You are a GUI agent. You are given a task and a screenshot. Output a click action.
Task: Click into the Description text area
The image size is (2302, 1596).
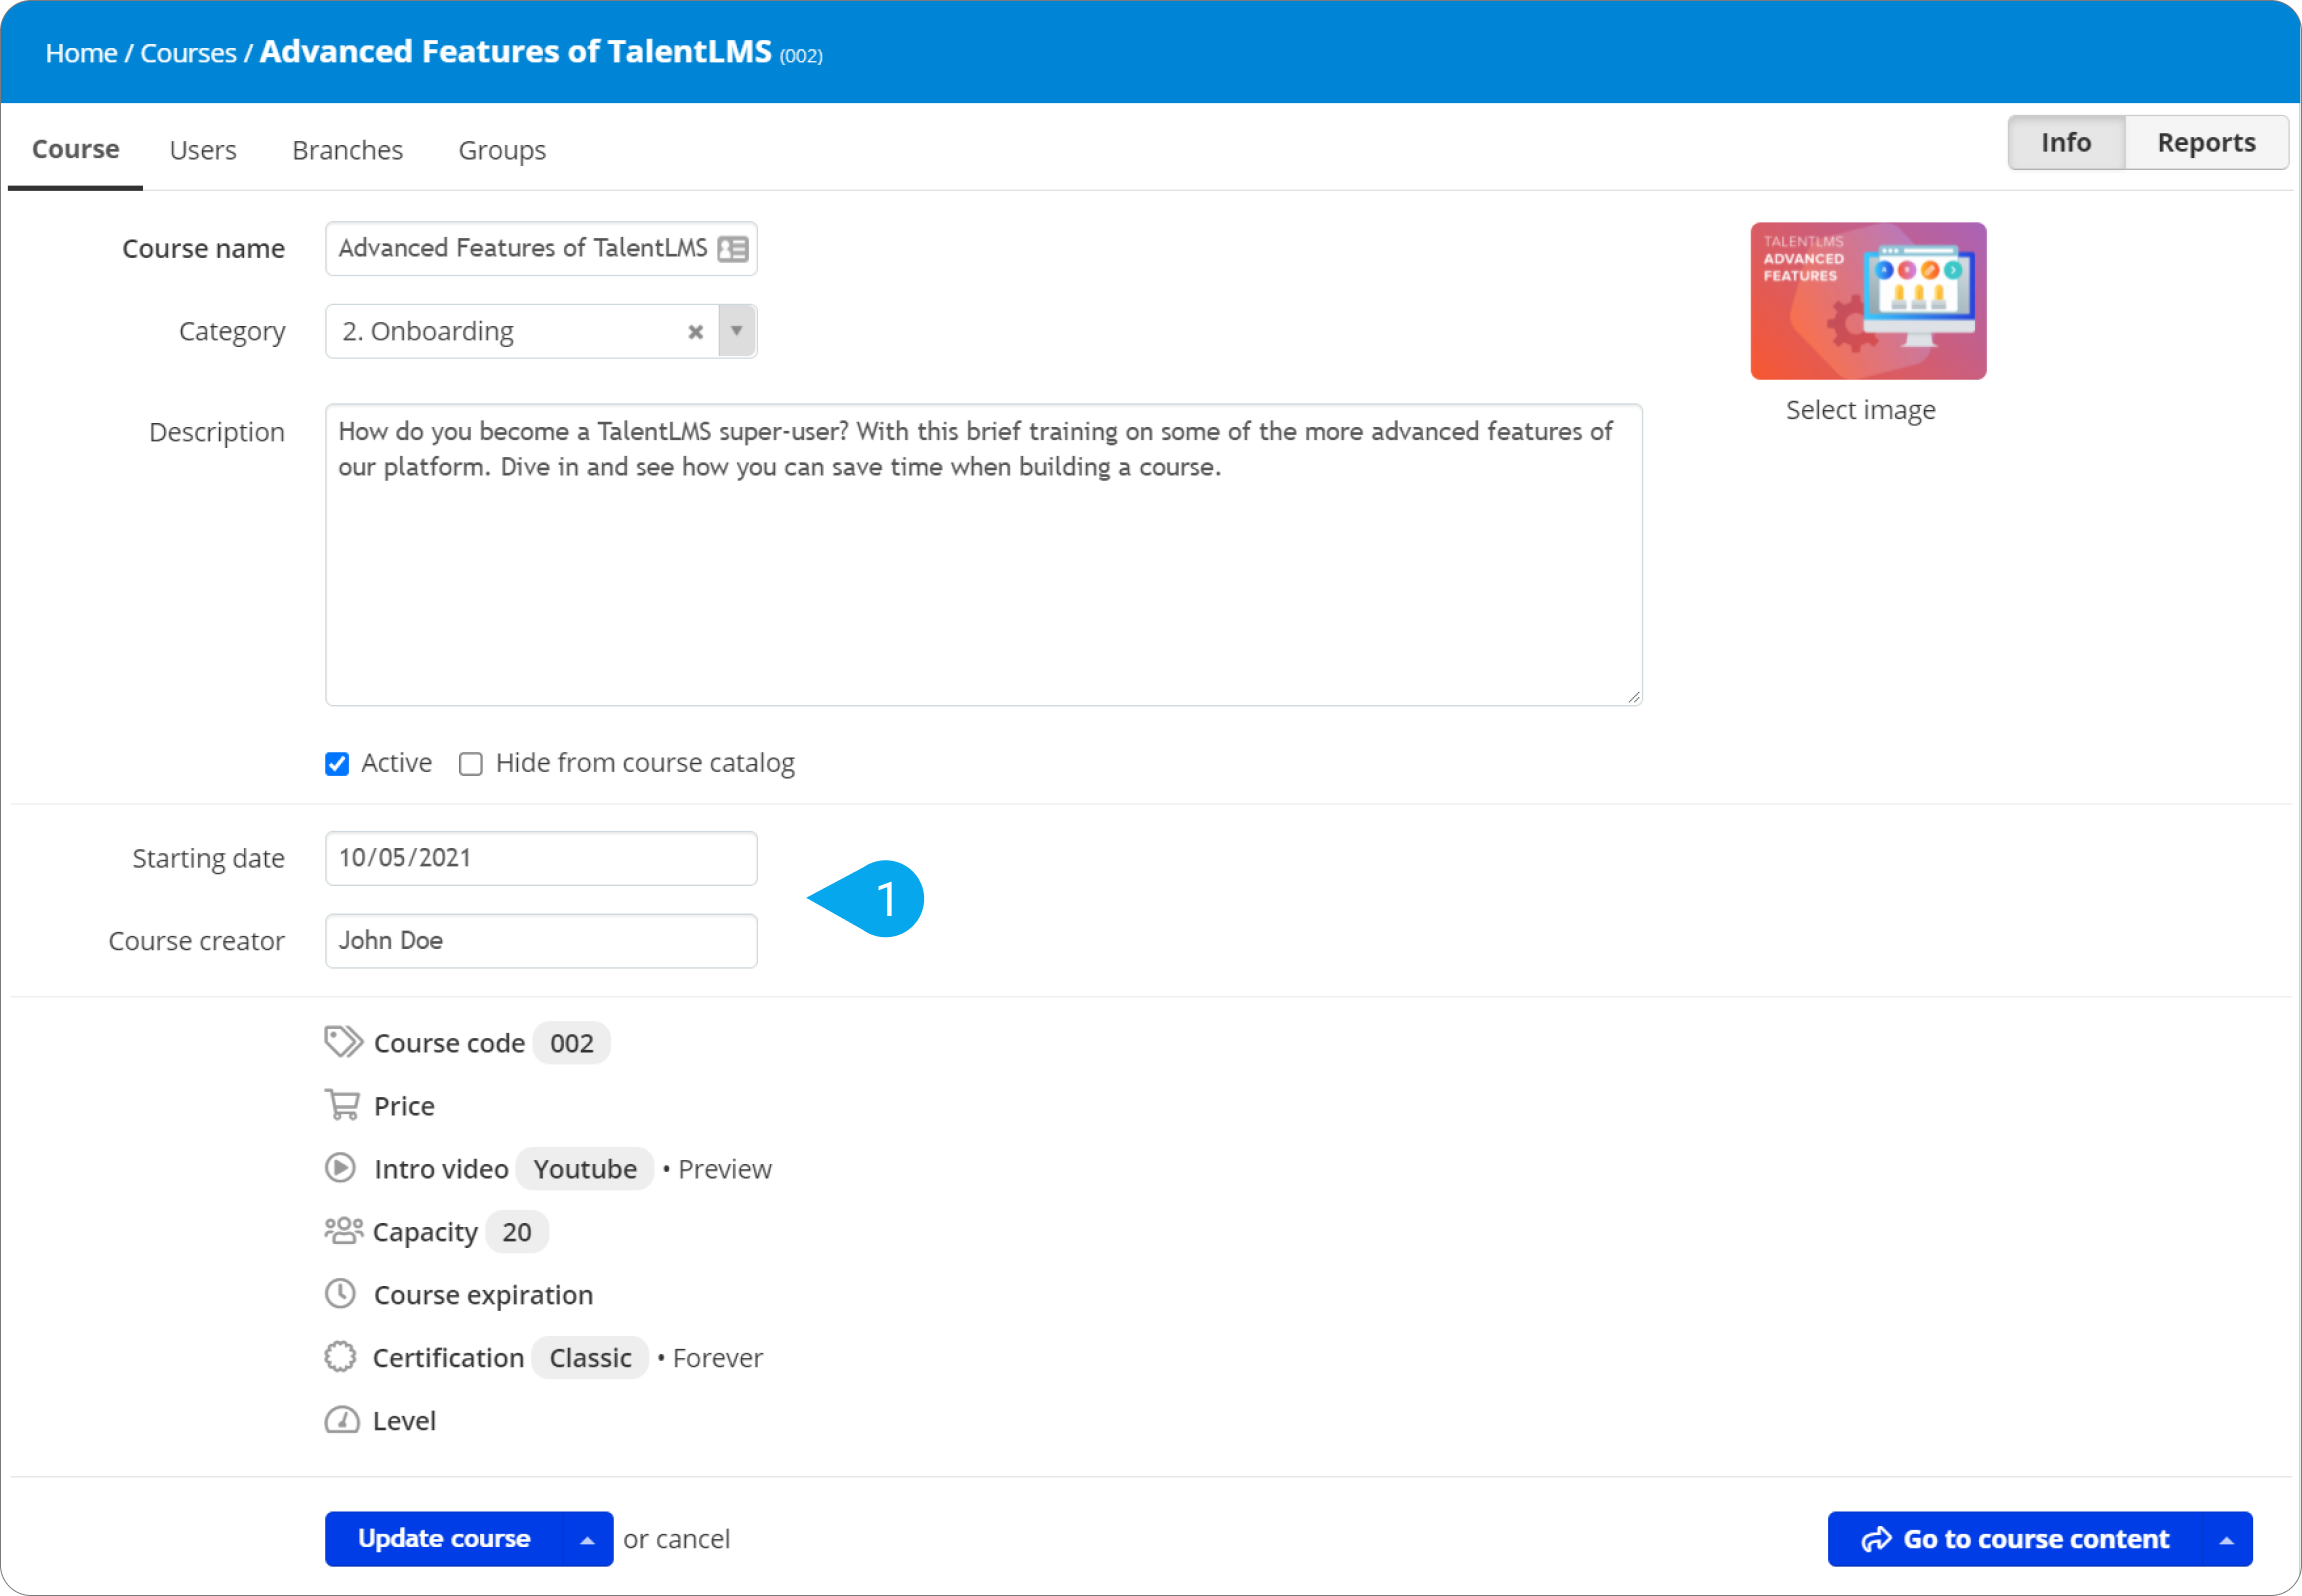(x=984, y=555)
